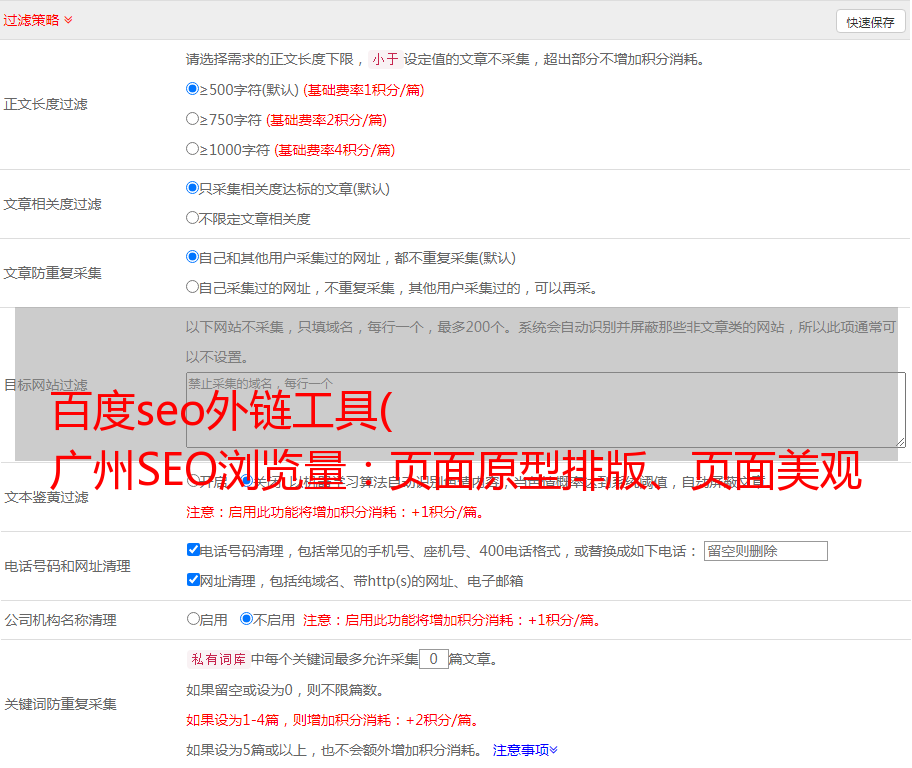Select 自己和其他用户采集过的网址都不重复采集 option
912x768 pixels.
click(193, 257)
